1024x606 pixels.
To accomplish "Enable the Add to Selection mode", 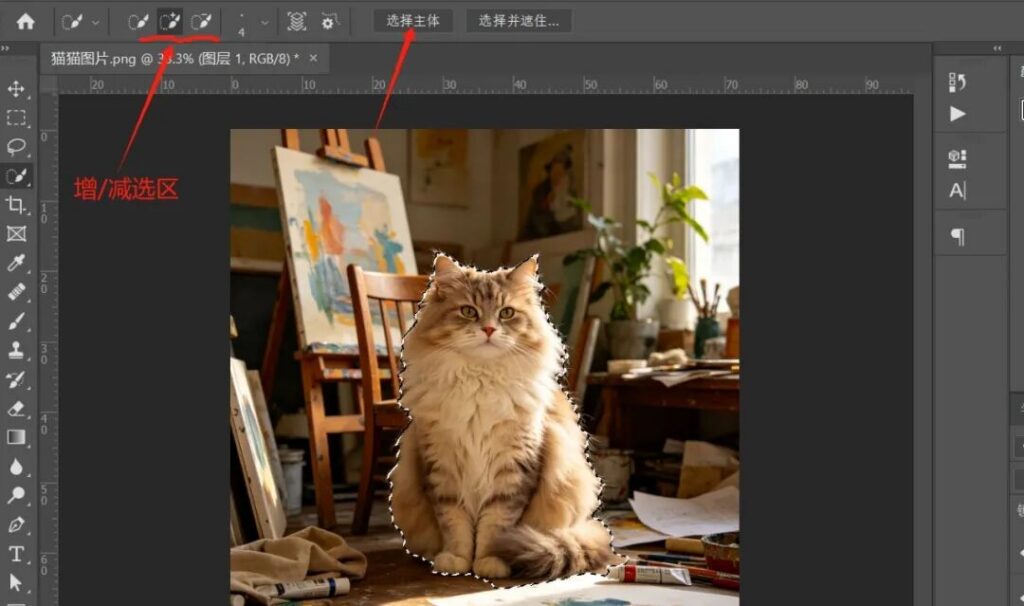I will click(x=170, y=22).
